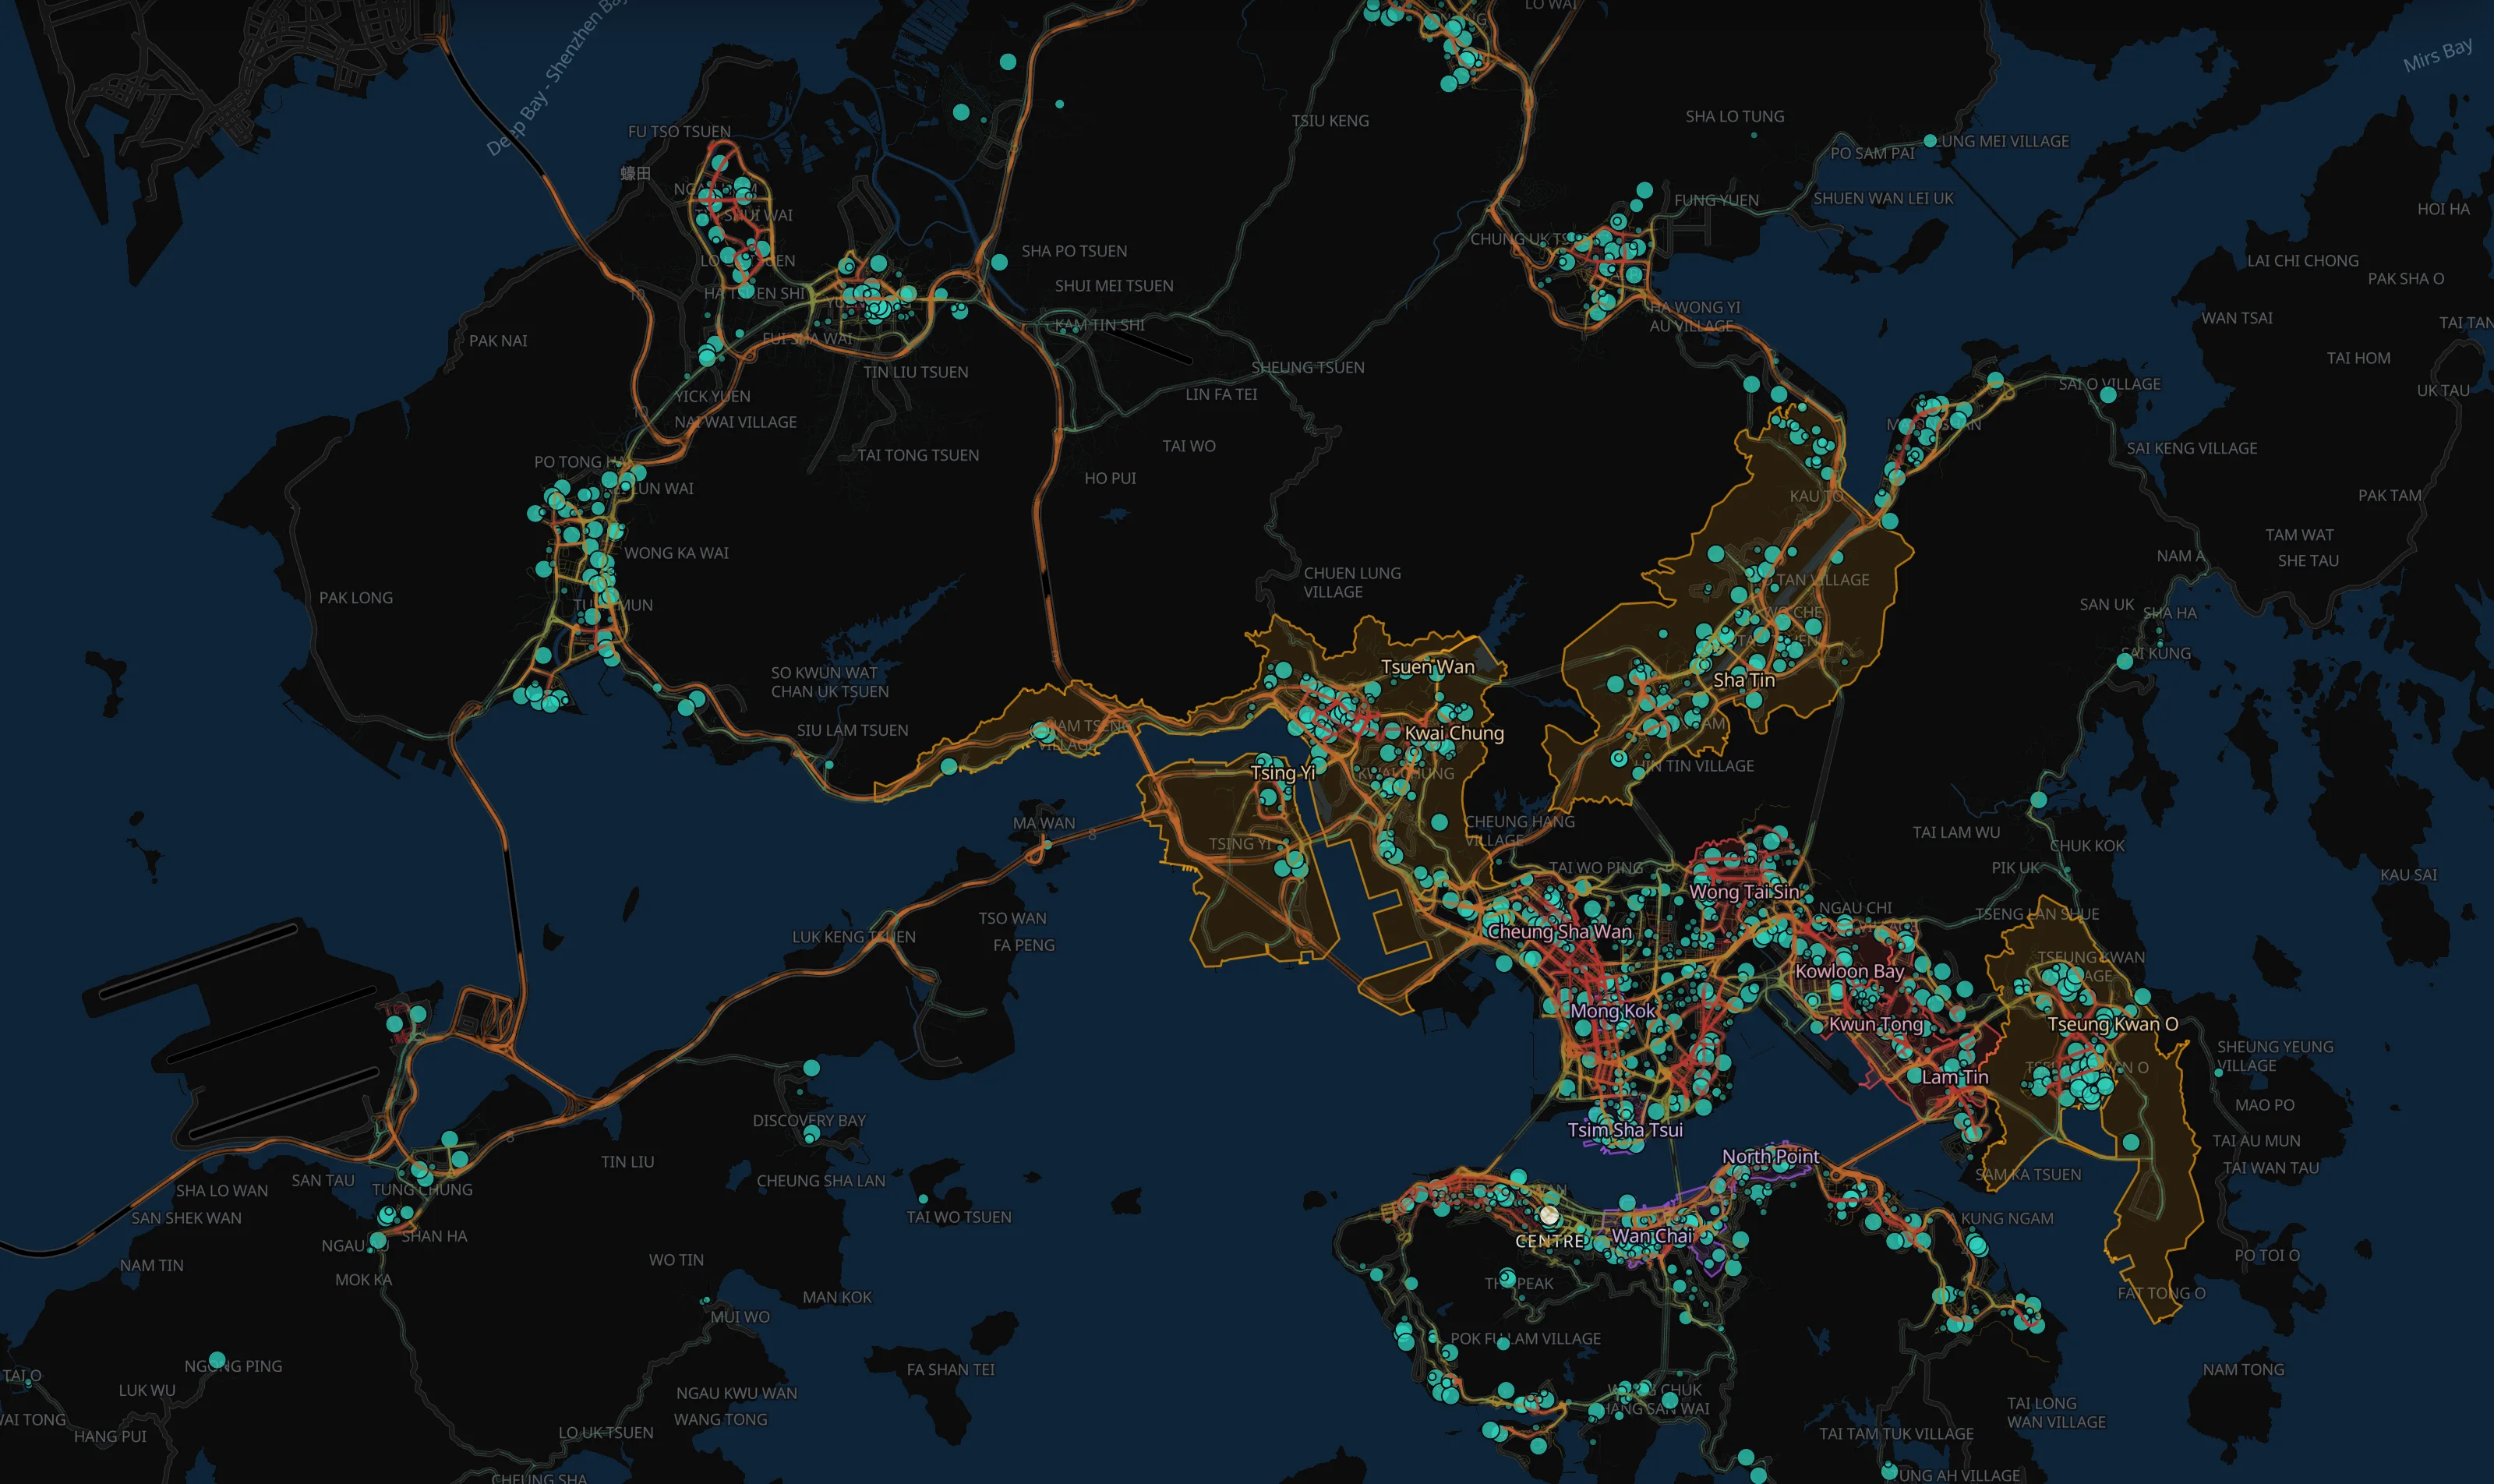Select the PO TOI O label
The image size is (2494, 1484).
(2267, 1255)
